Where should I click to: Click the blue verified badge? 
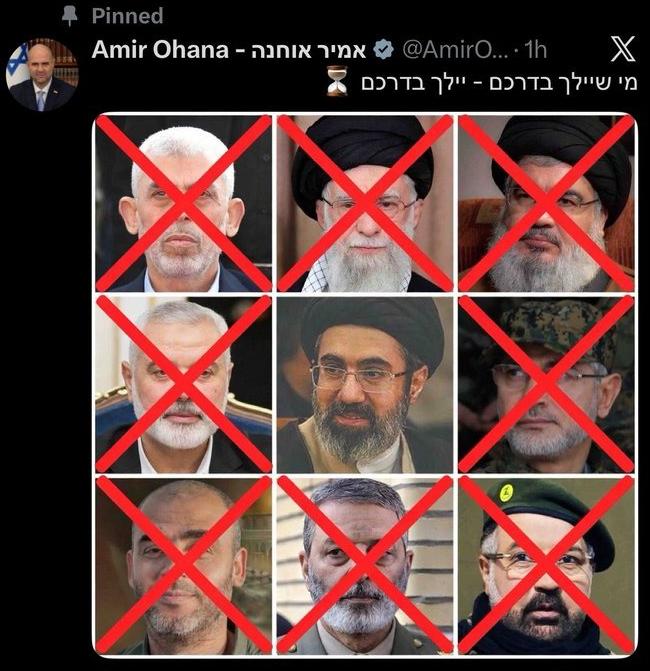point(383,50)
